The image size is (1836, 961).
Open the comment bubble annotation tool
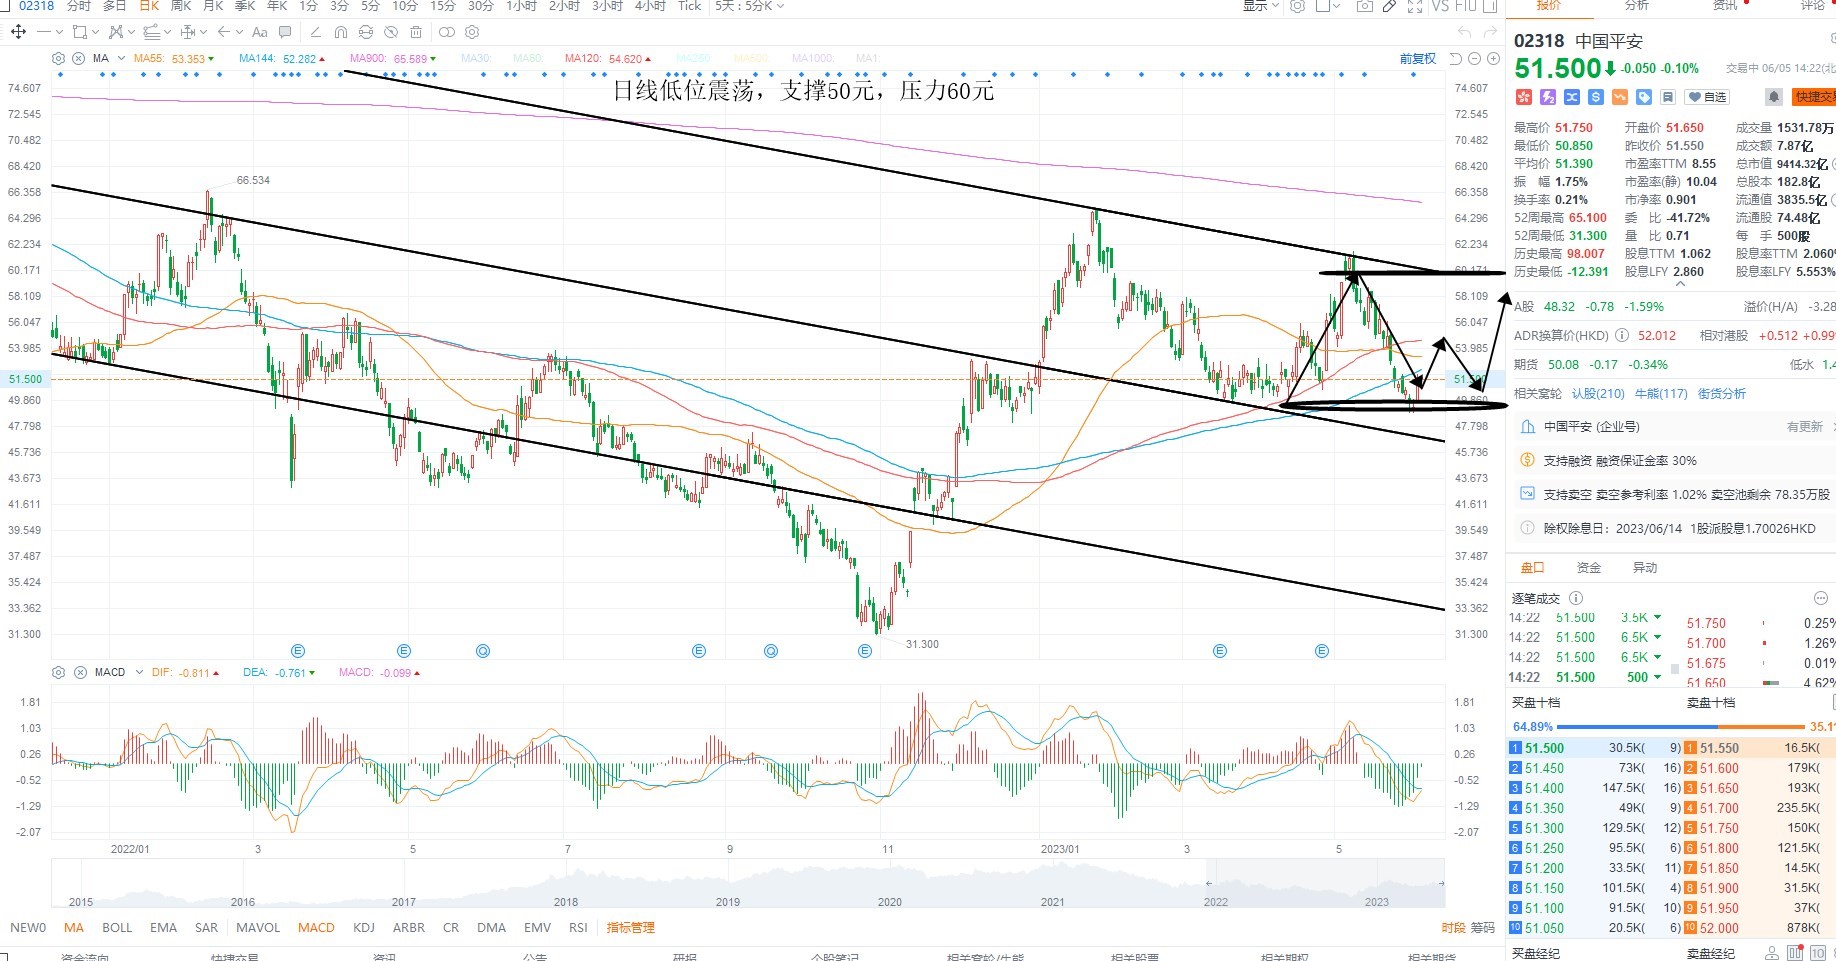(x=285, y=32)
